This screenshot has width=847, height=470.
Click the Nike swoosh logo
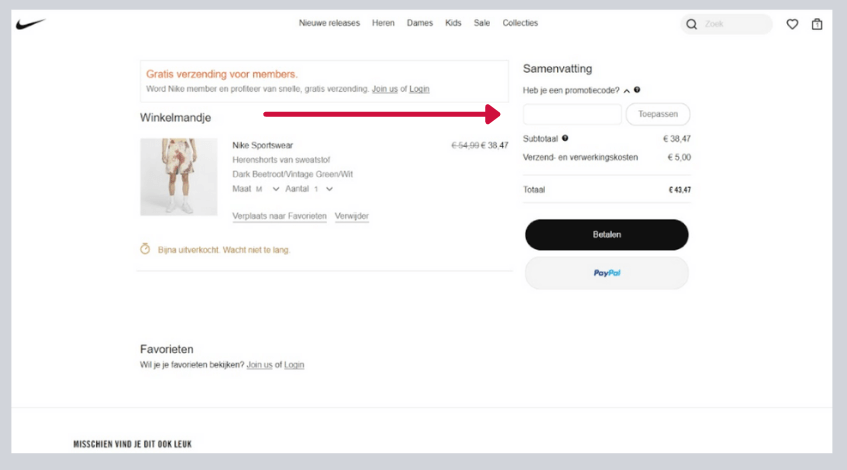(31, 24)
